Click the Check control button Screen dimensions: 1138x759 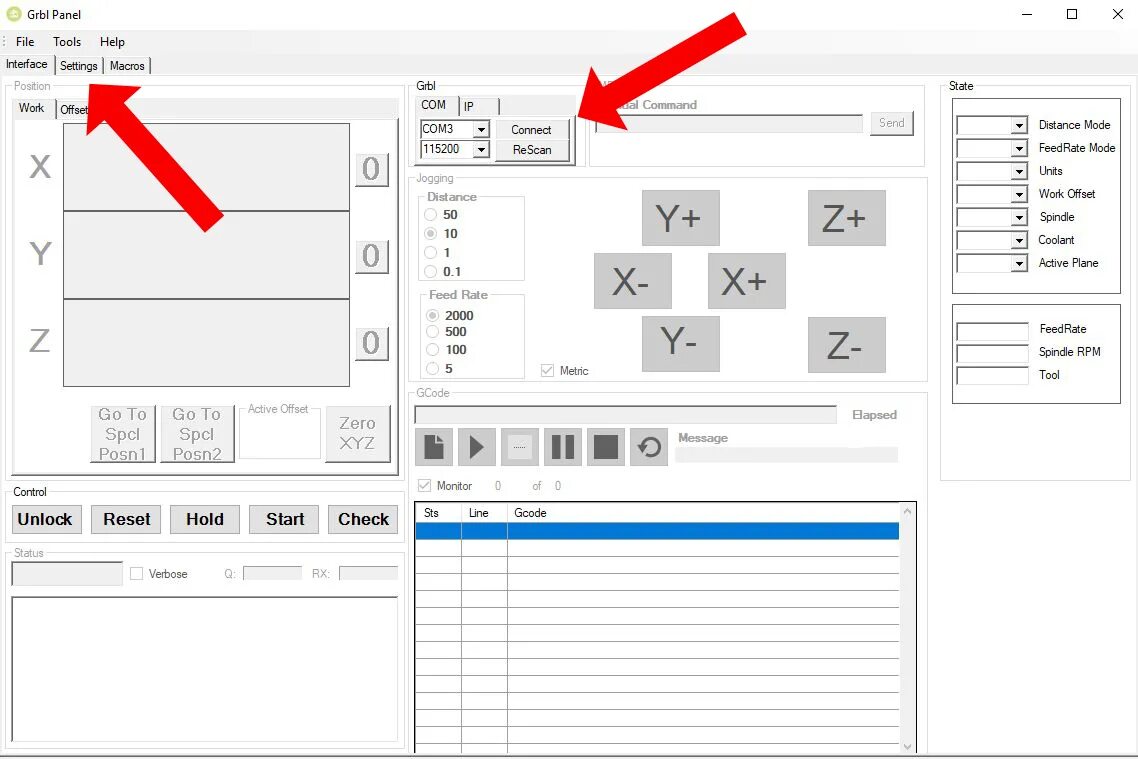(363, 520)
